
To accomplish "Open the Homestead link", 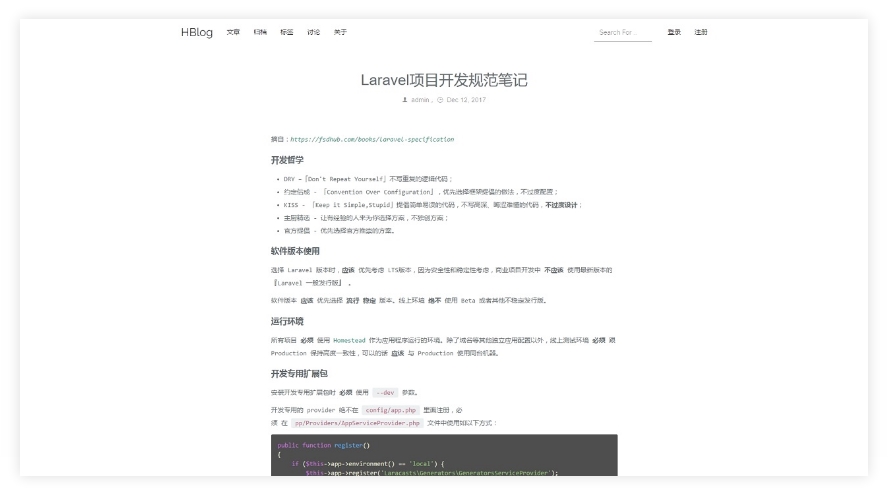I will 349,340.
